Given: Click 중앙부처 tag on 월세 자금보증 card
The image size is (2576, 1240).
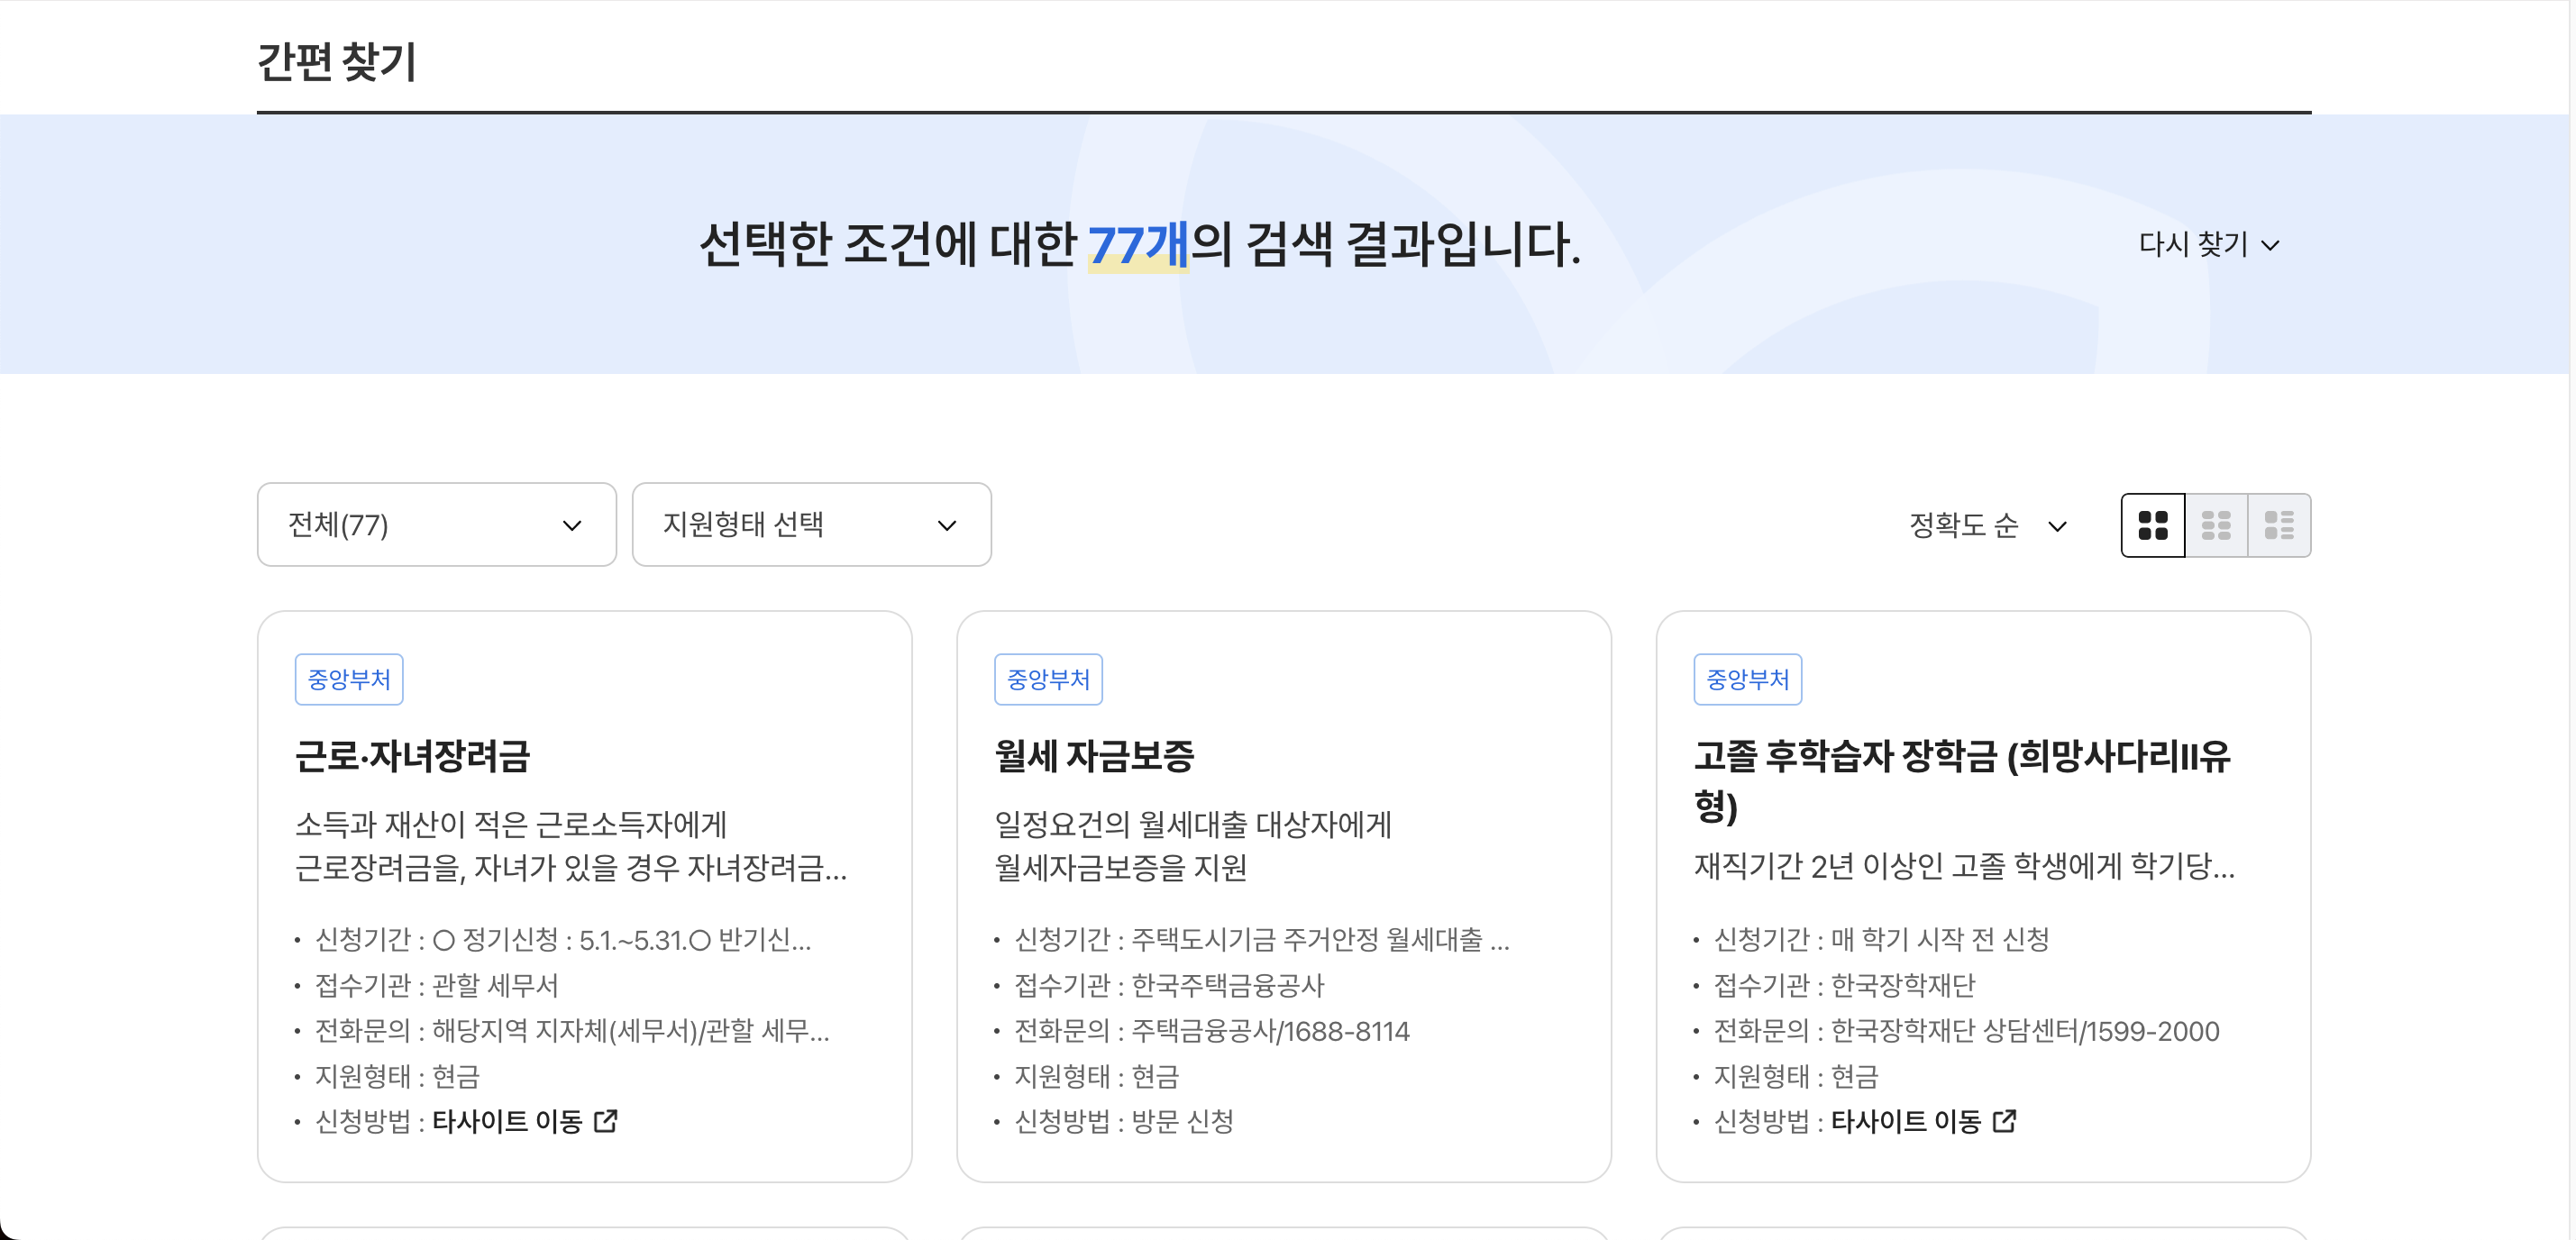Looking at the screenshot, I should [1047, 679].
